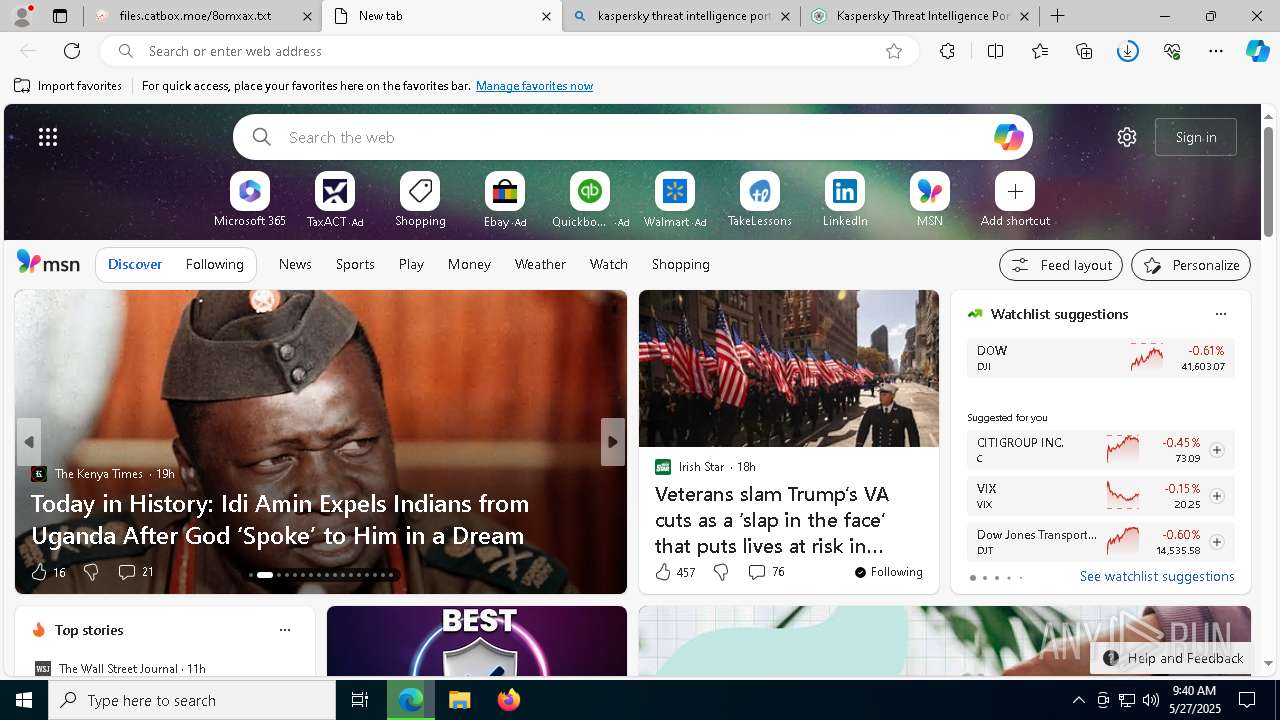Select the Following feed tab

(x=214, y=264)
